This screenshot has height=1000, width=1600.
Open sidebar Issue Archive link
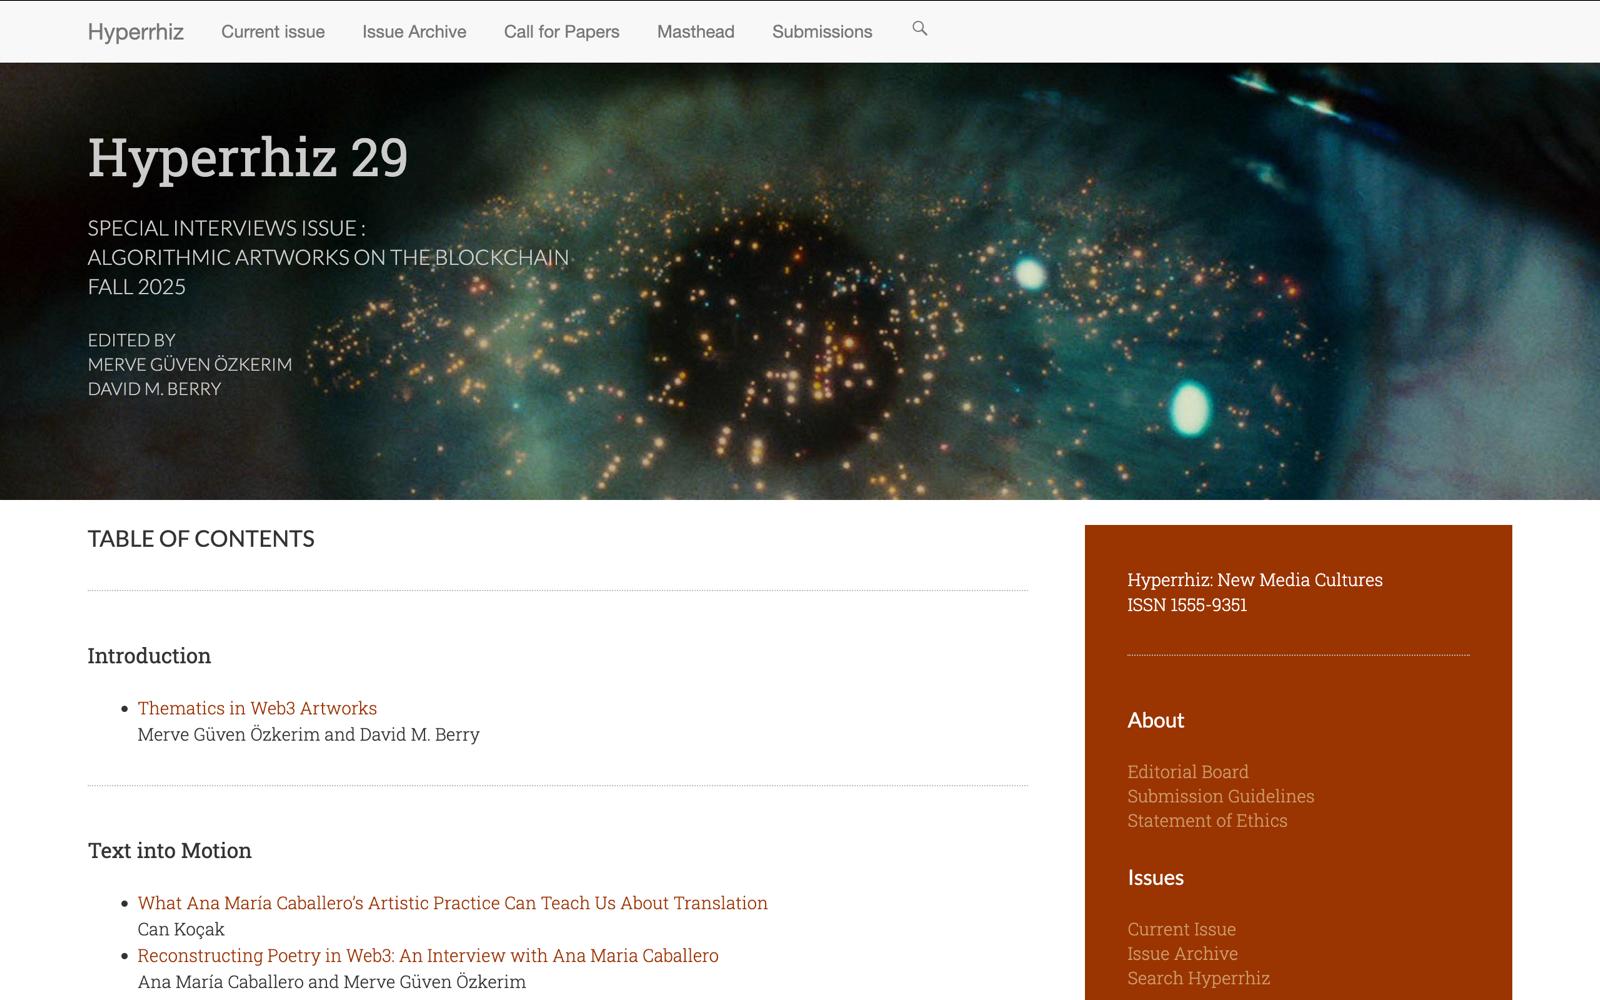pos(1182,954)
